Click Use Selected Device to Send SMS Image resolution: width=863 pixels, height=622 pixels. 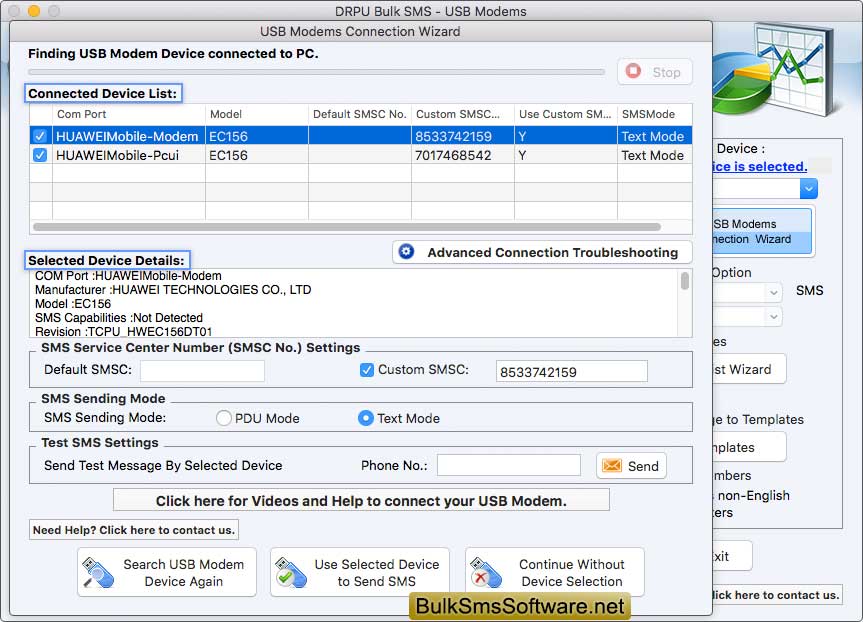coord(360,572)
